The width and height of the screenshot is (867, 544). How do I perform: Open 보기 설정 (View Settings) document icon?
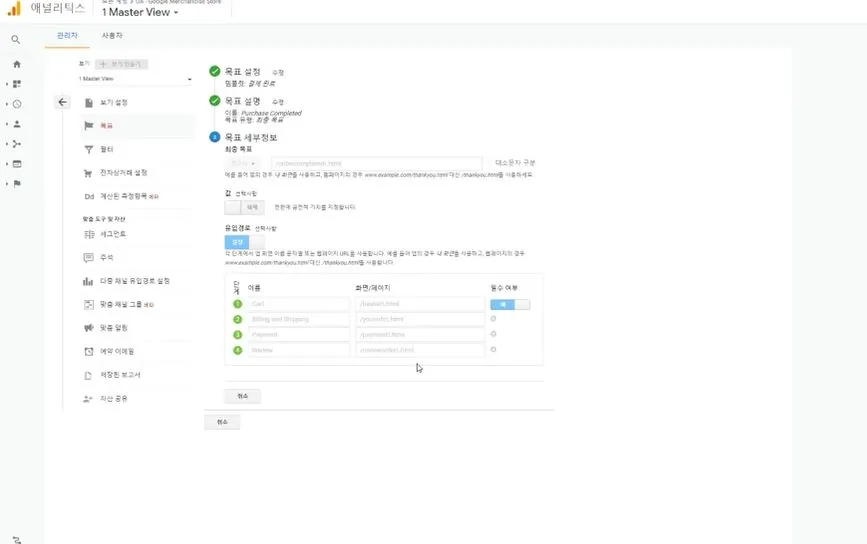(x=88, y=103)
